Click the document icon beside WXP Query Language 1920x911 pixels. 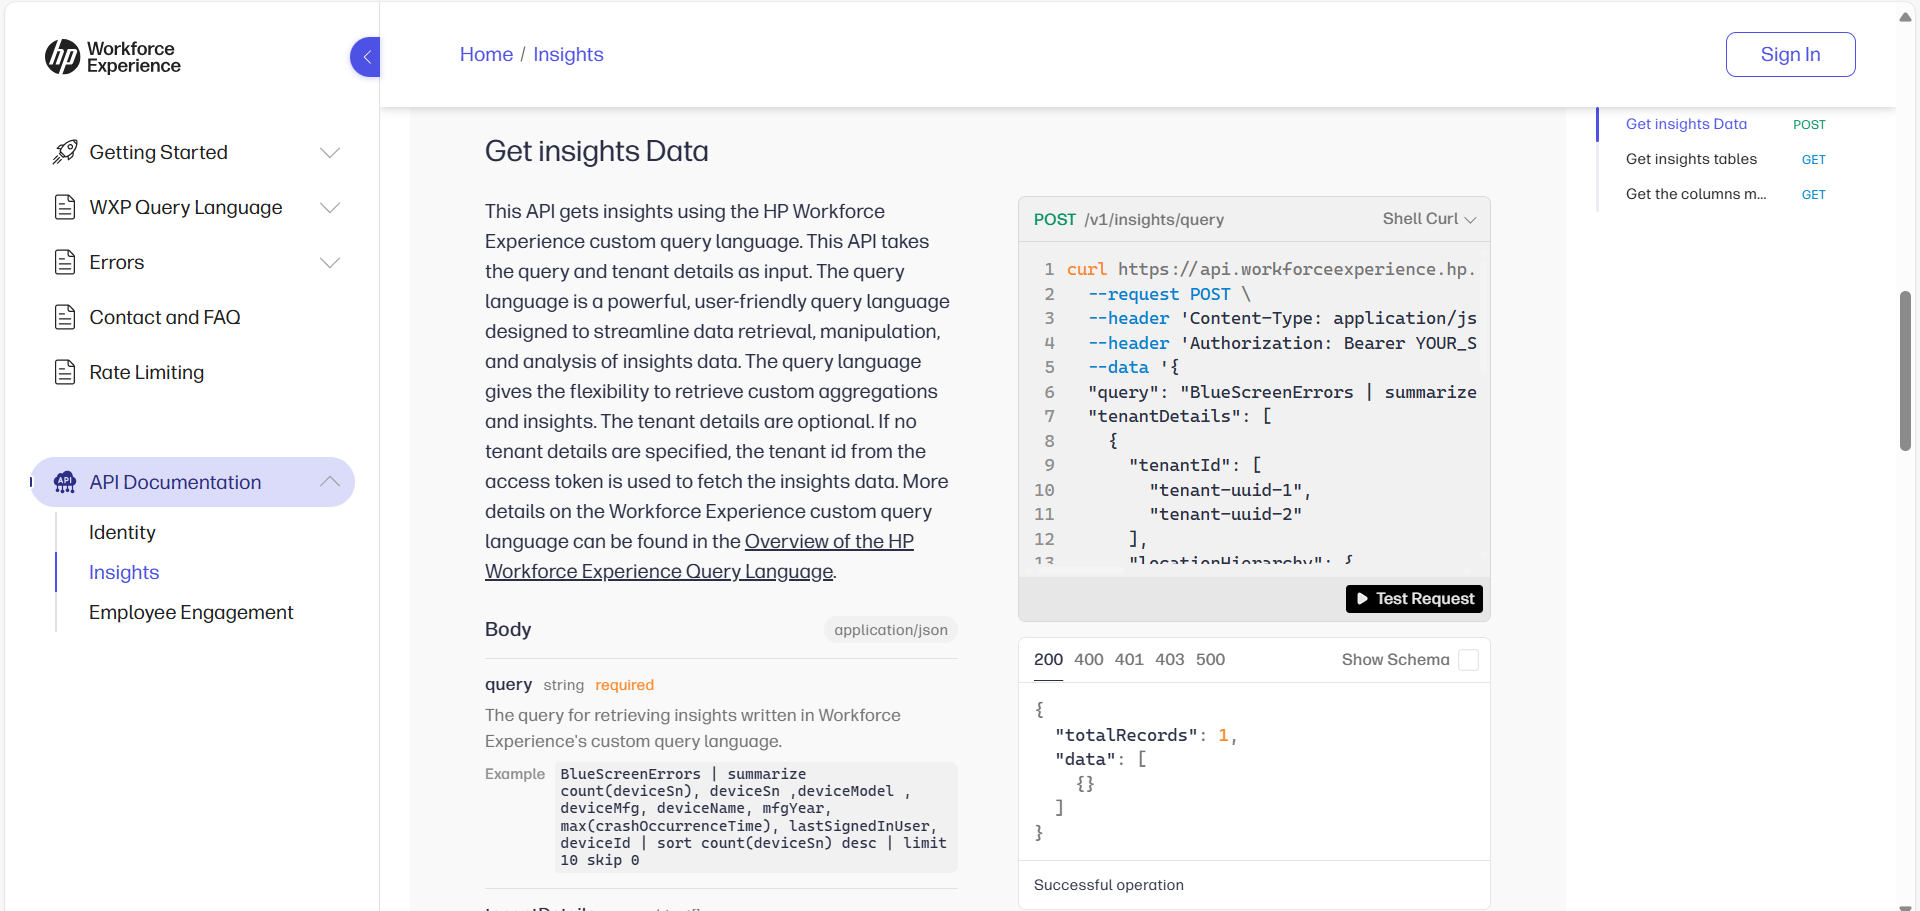[65, 207]
